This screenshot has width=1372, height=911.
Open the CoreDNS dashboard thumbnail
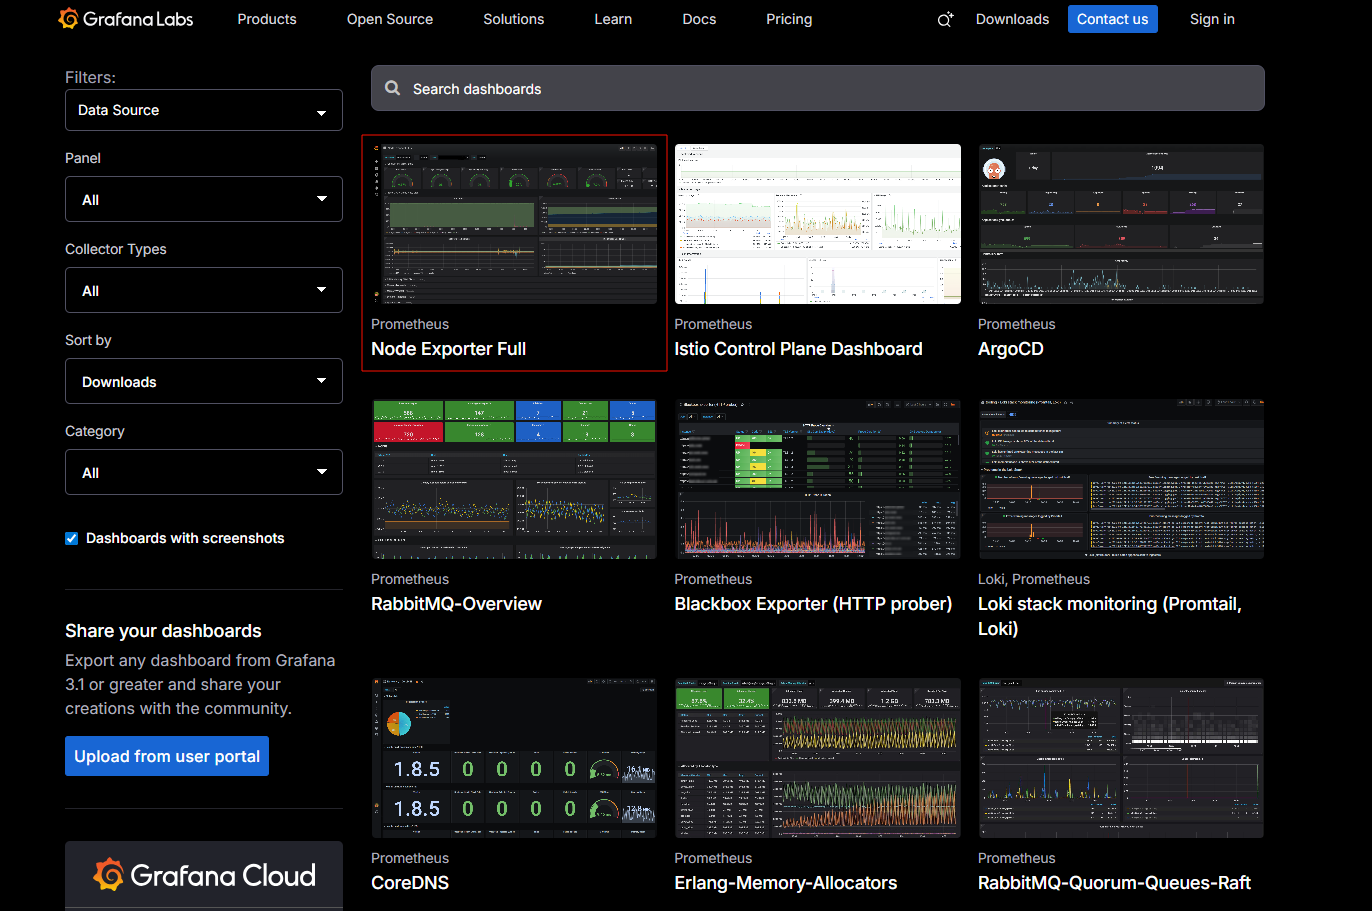[x=514, y=758]
